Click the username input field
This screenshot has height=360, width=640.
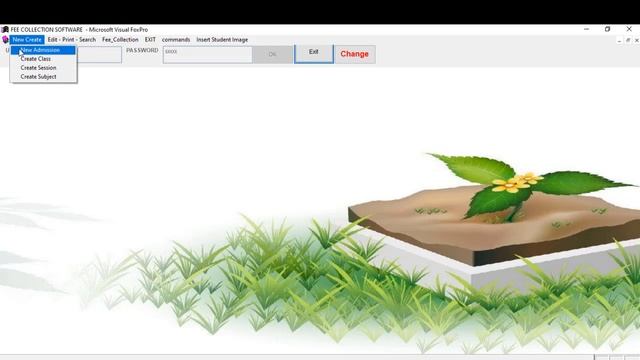99,54
